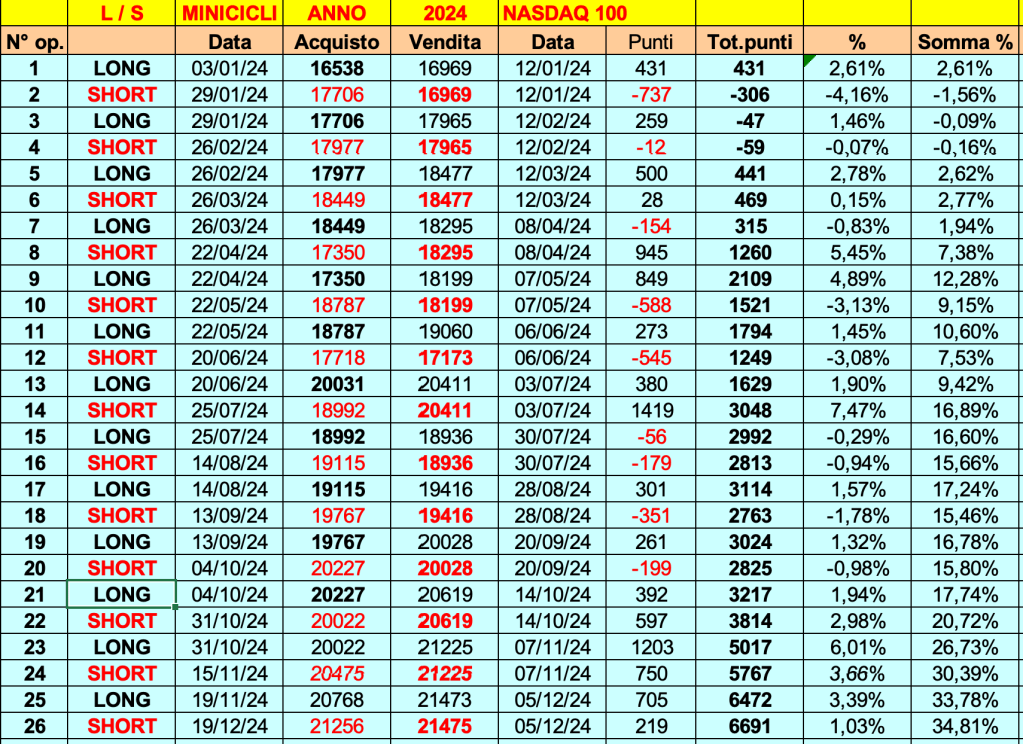Click the "MINICICLI" header cell
1023x744 pixels.
[229, 14]
